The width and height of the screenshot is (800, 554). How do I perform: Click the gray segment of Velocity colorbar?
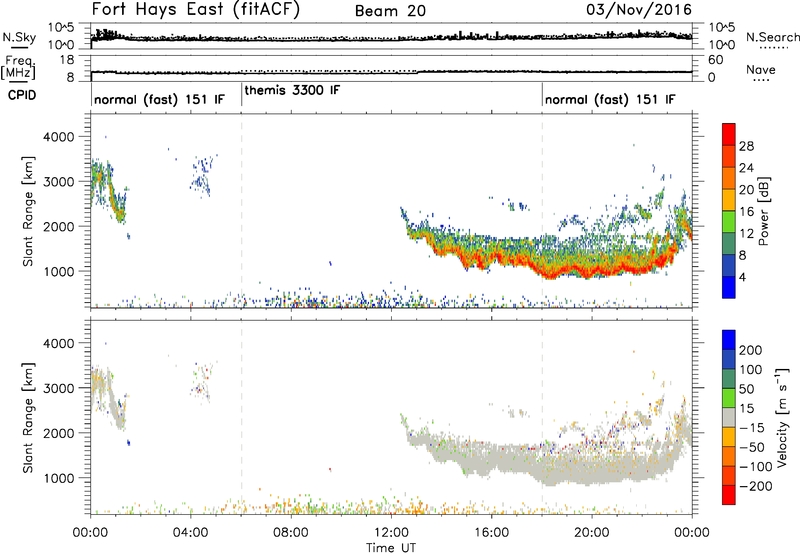click(x=729, y=417)
